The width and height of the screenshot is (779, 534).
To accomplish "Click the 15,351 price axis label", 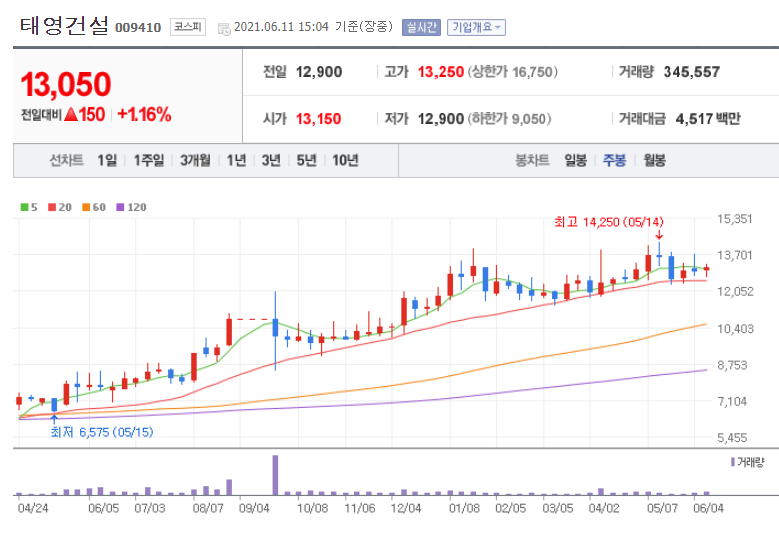I will (x=735, y=219).
